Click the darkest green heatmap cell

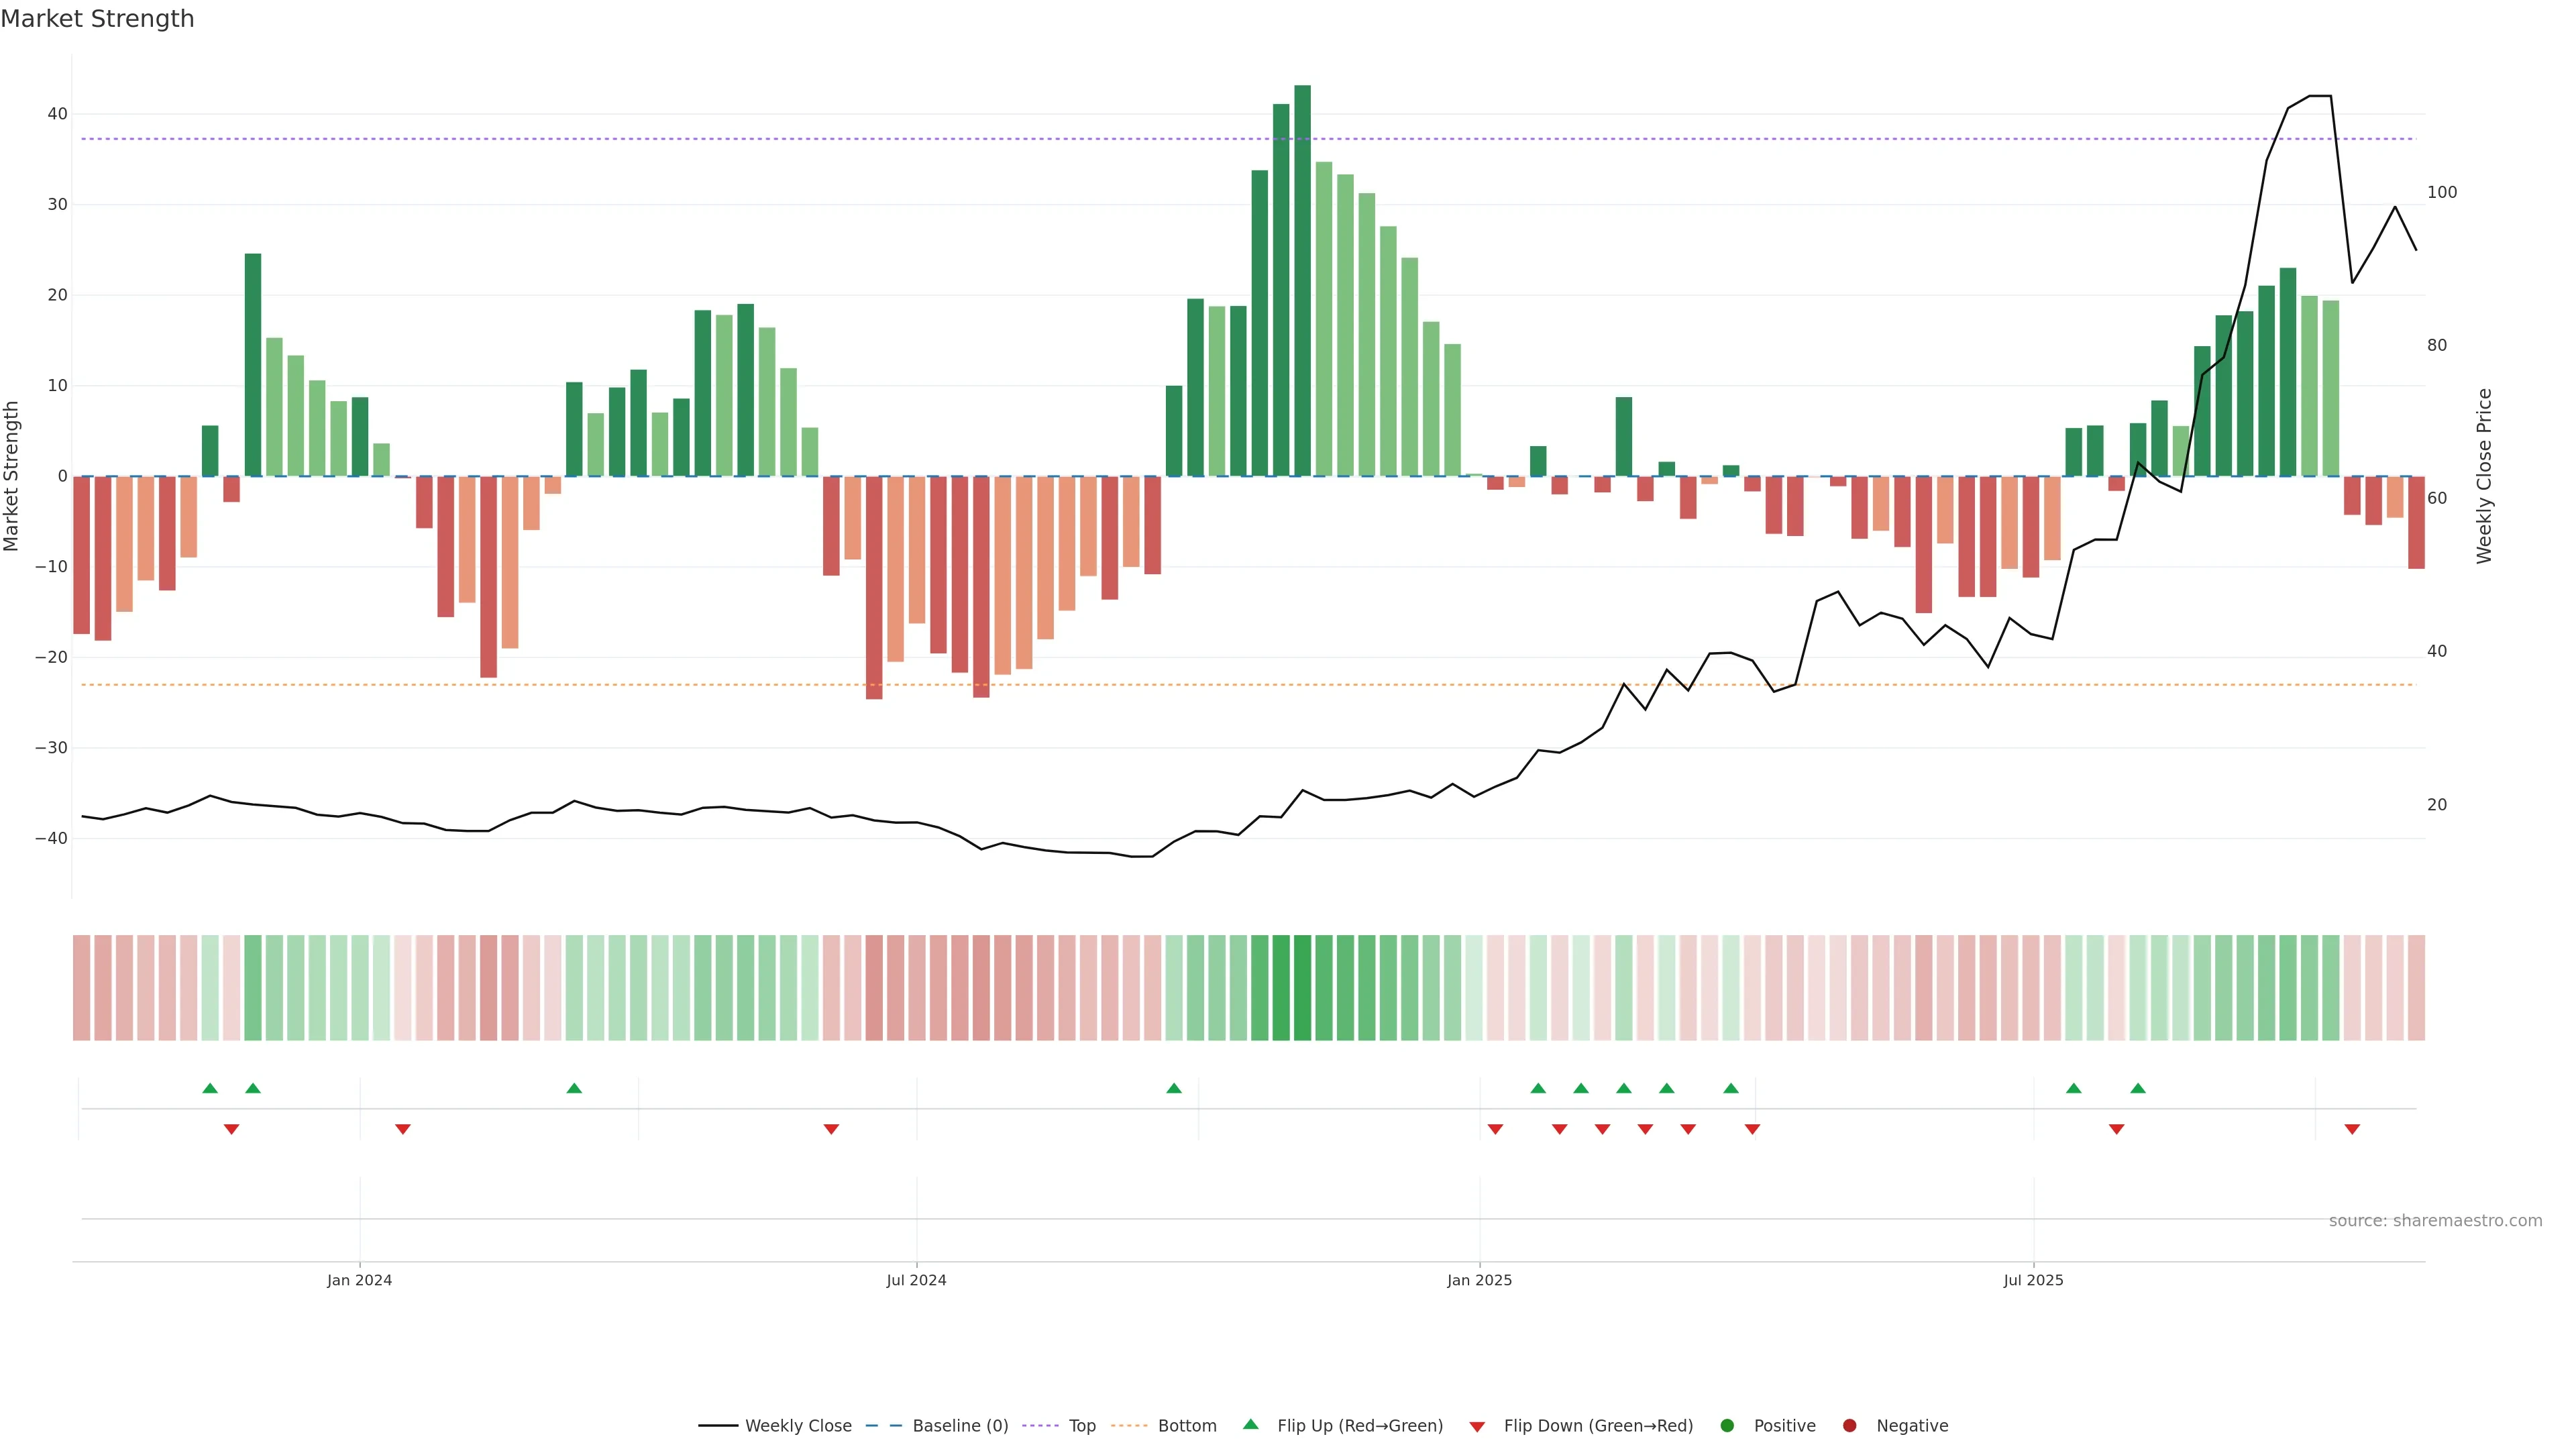[1302, 988]
